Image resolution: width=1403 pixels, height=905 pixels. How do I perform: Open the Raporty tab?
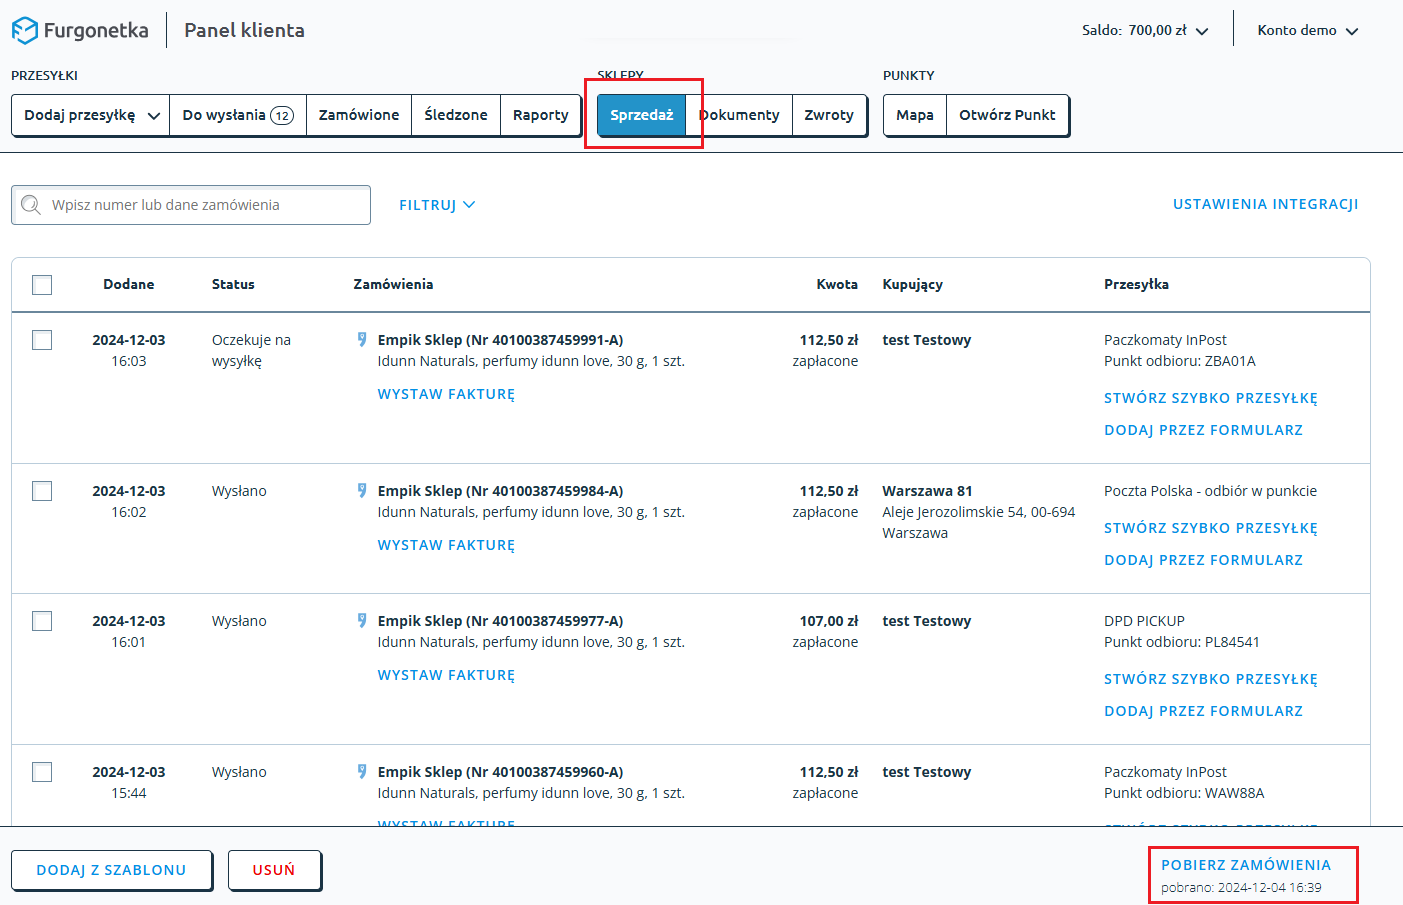coord(540,115)
